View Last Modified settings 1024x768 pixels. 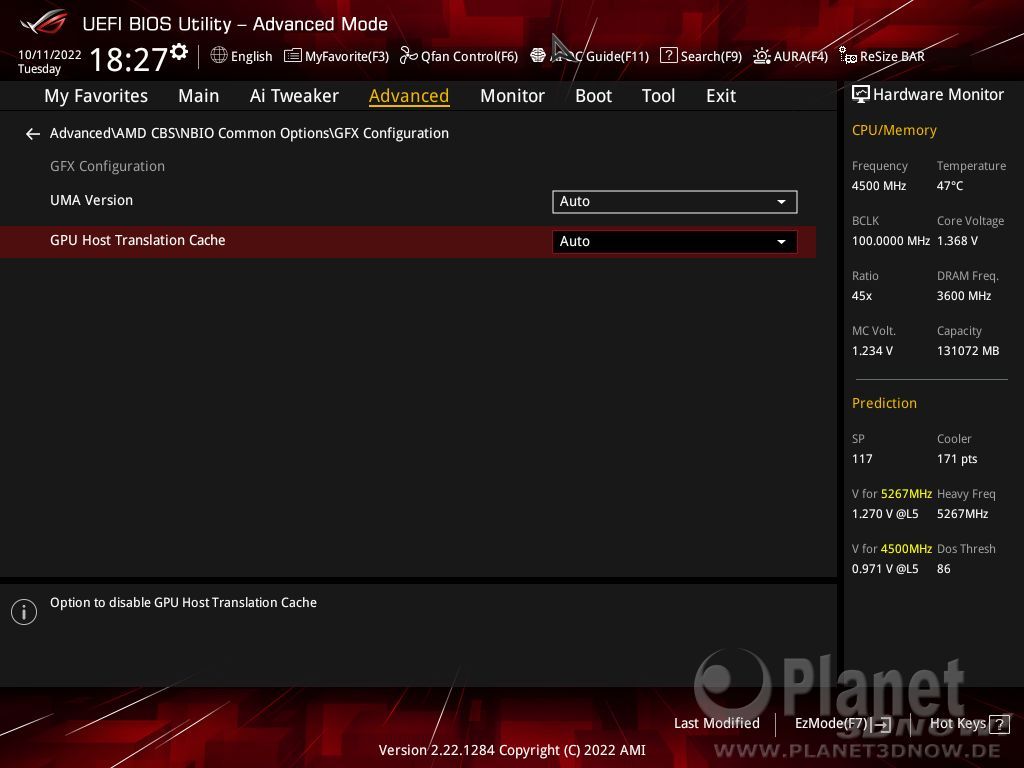click(x=716, y=724)
